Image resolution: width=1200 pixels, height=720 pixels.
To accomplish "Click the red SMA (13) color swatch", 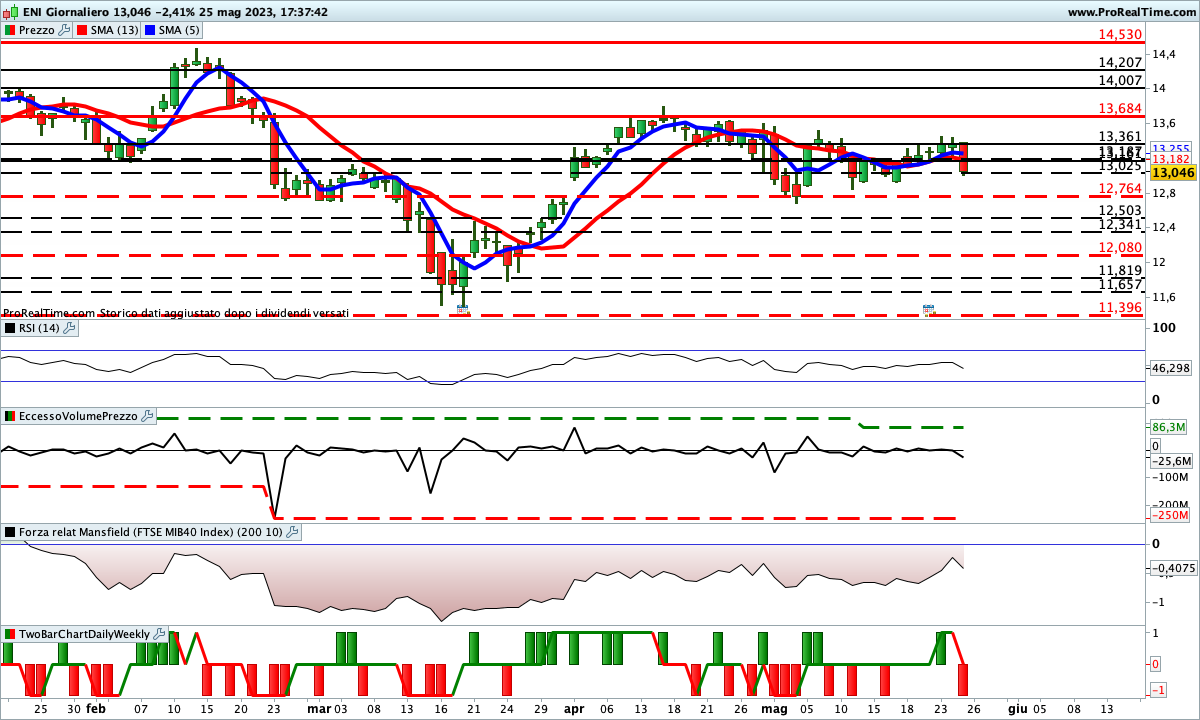I will (82, 30).
